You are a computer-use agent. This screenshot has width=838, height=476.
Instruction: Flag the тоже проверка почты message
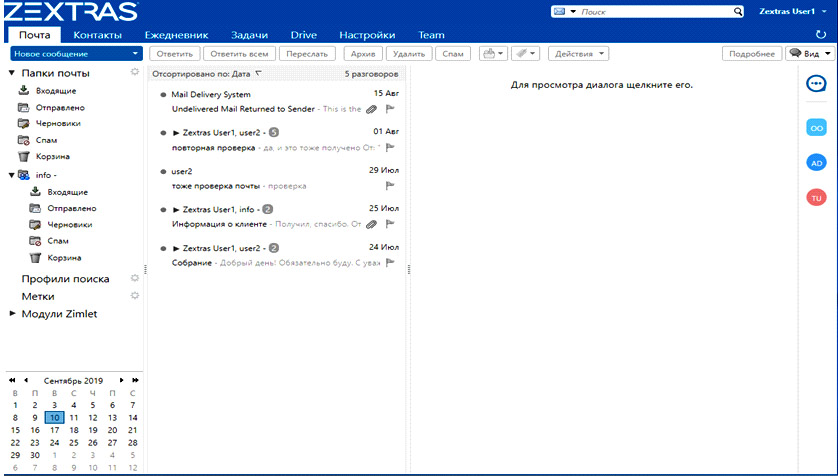coord(390,186)
